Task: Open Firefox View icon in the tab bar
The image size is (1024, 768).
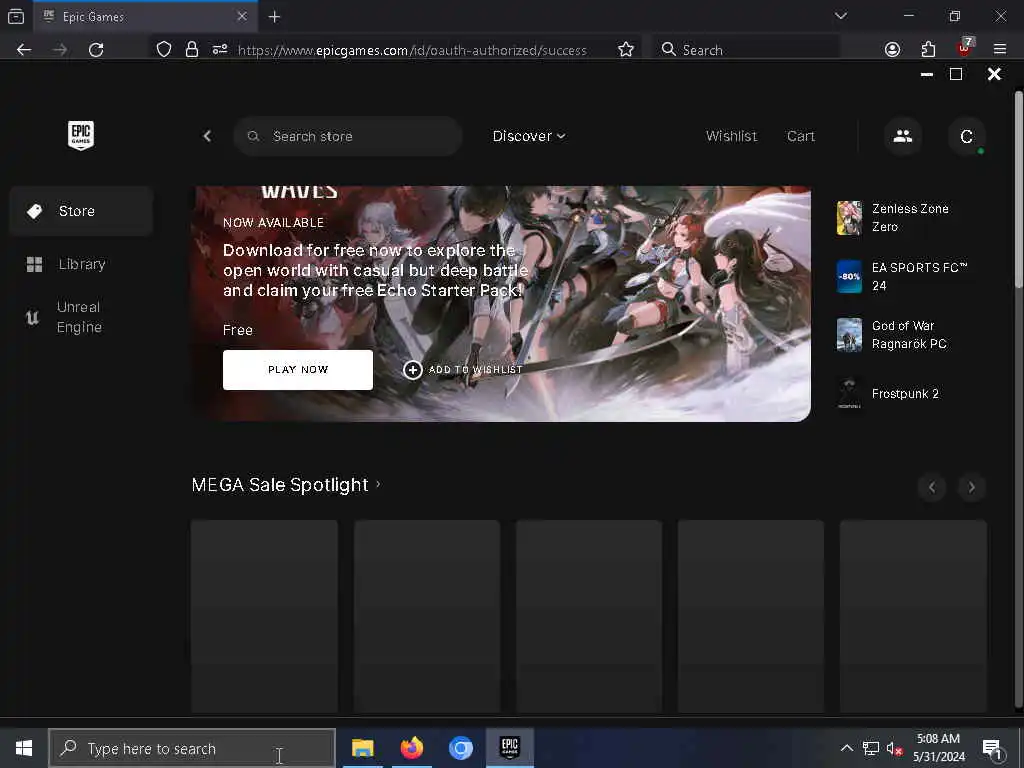Action: point(16,17)
